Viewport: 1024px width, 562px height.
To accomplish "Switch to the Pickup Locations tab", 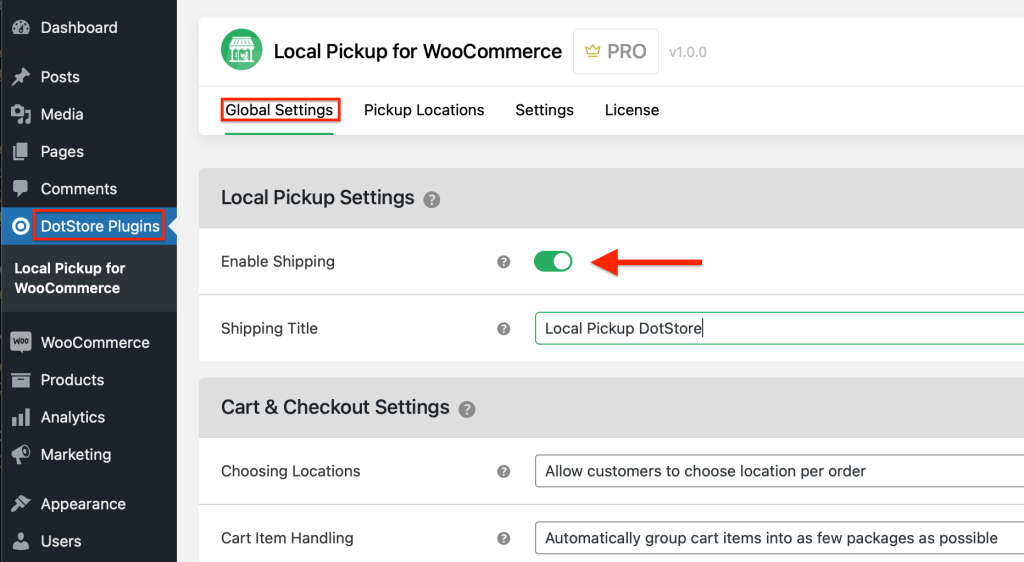I will click(x=424, y=110).
